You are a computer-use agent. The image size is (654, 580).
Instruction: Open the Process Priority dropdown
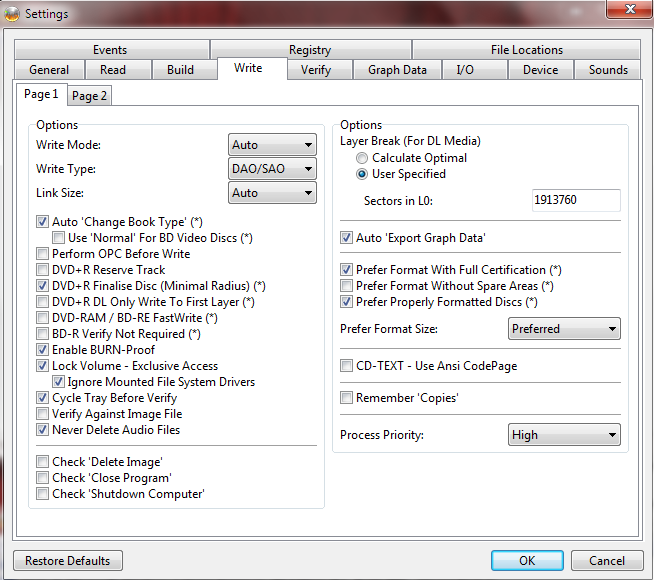[564, 435]
